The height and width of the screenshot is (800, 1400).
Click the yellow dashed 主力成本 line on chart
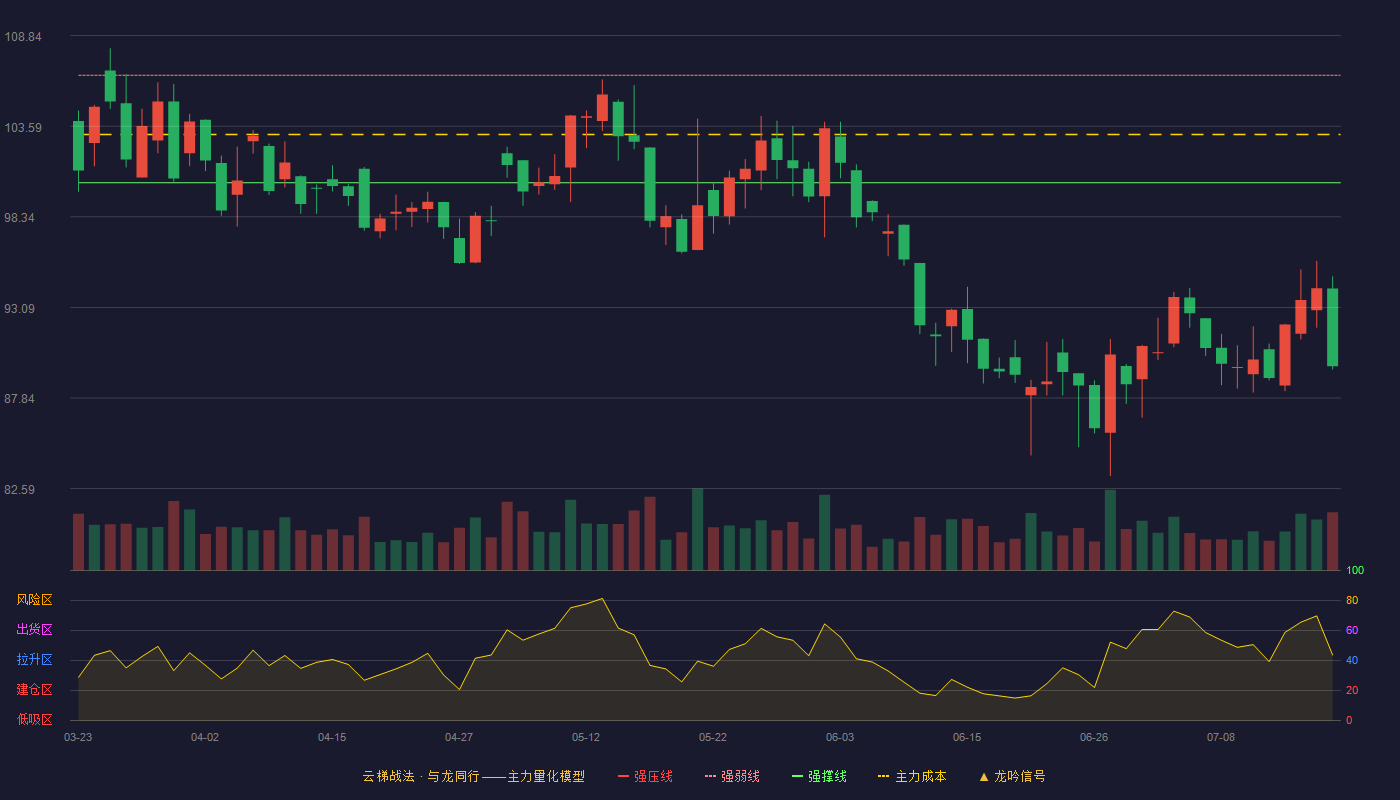point(709,134)
